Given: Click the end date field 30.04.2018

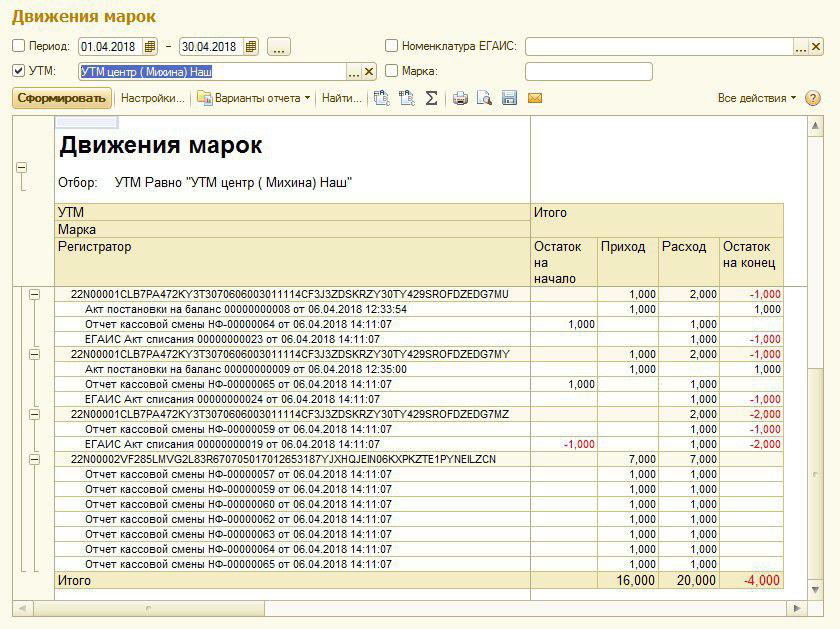Looking at the screenshot, I should (x=212, y=47).
